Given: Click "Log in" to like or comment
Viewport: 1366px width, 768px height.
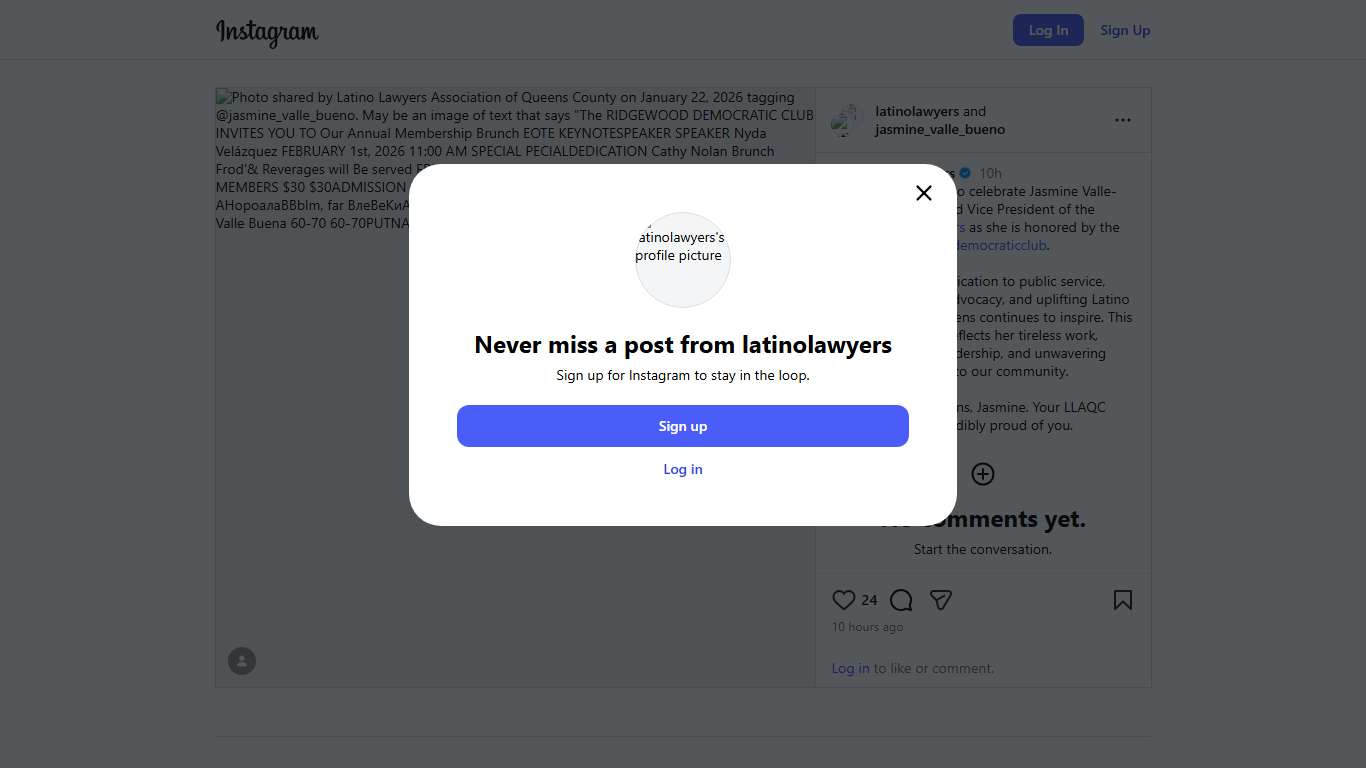Looking at the screenshot, I should pyautogui.click(x=850, y=668).
